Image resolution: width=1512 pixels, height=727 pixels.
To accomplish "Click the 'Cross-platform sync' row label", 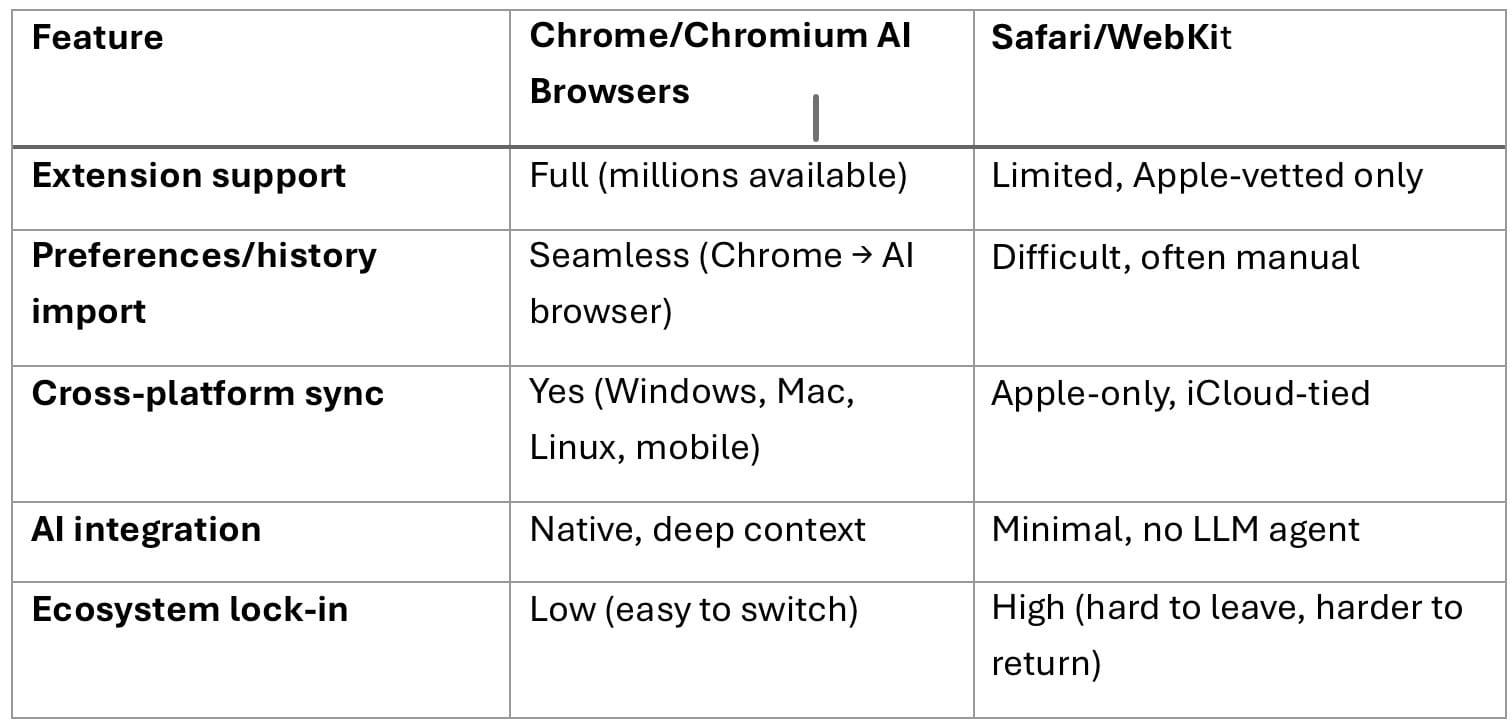I will click(208, 393).
